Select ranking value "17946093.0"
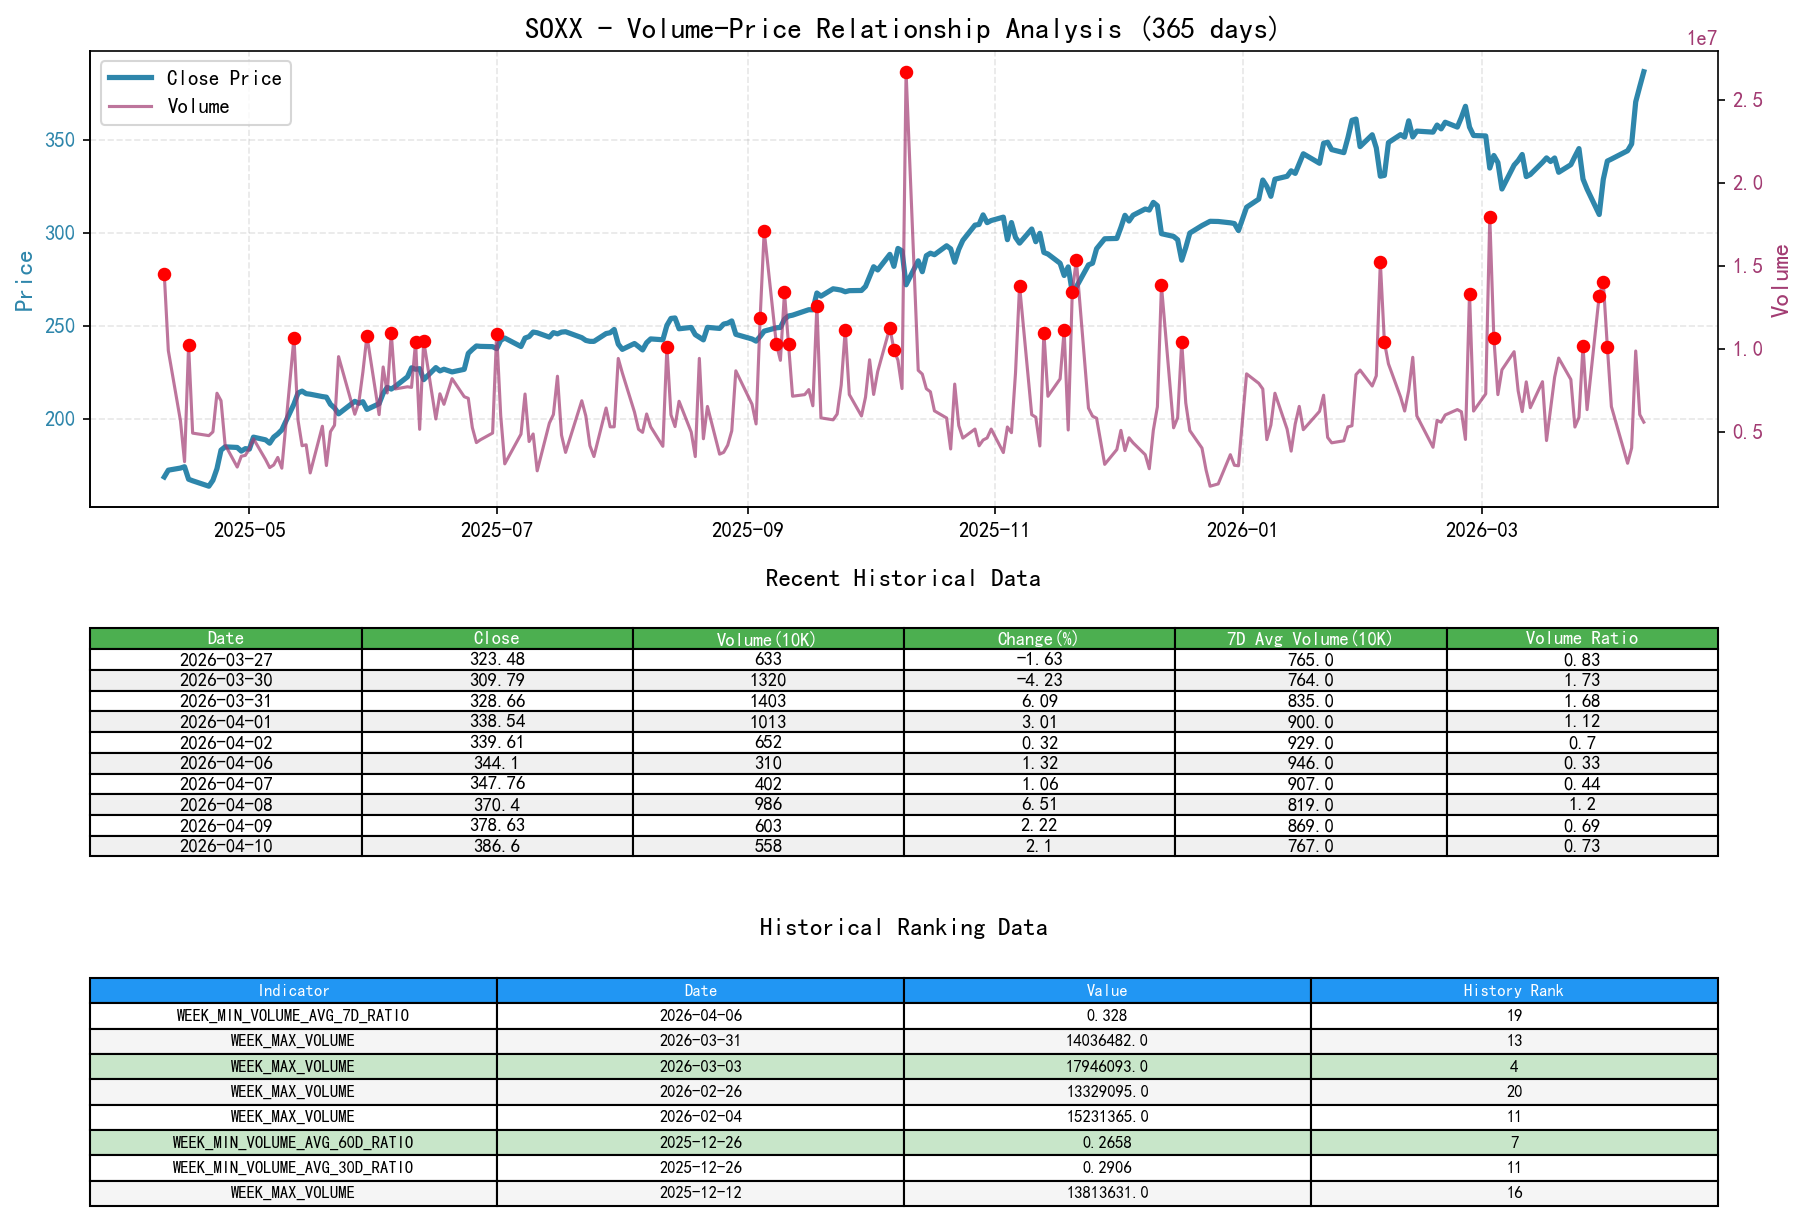This screenshot has height=1221, width=1808. (1107, 1067)
